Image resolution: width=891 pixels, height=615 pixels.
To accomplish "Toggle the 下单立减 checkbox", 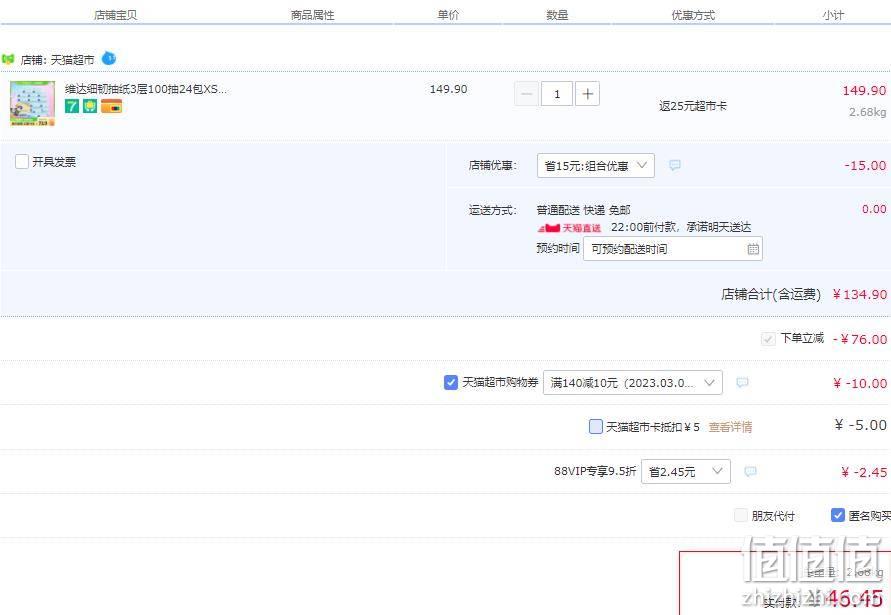I will (768, 339).
